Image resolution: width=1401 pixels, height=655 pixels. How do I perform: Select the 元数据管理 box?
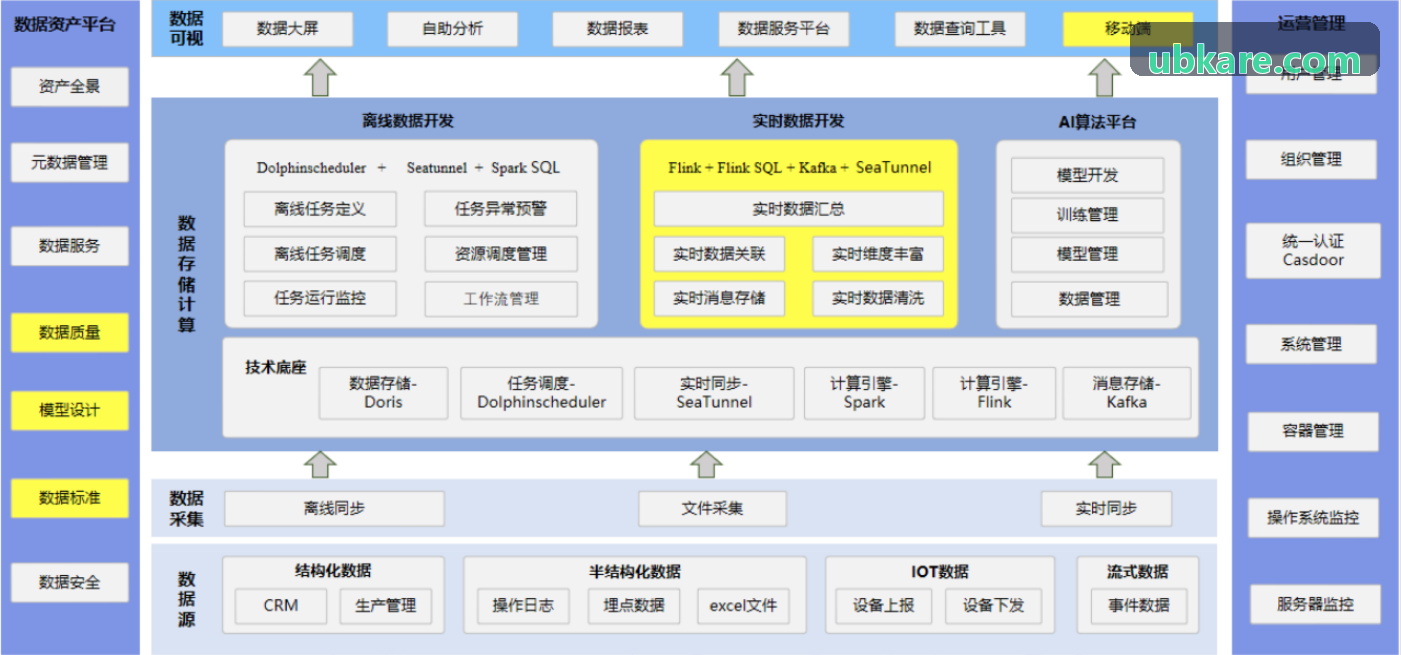click(x=70, y=162)
